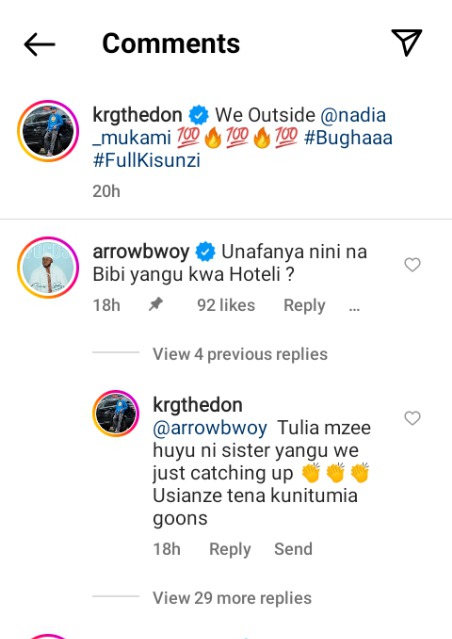The image size is (452, 639).
Task: Like arrowbwoy's comment with the heart
Action: click(412, 264)
